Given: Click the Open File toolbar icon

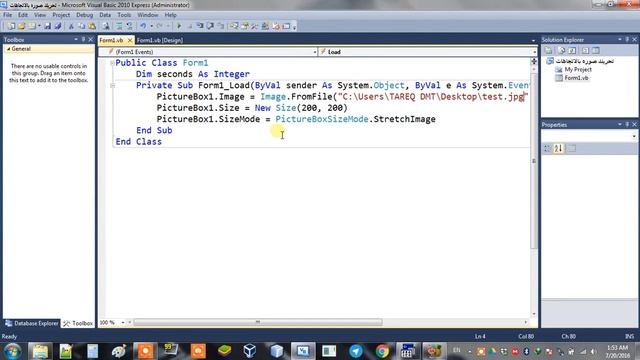Looking at the screenshot, I should (x=21, y=26).
